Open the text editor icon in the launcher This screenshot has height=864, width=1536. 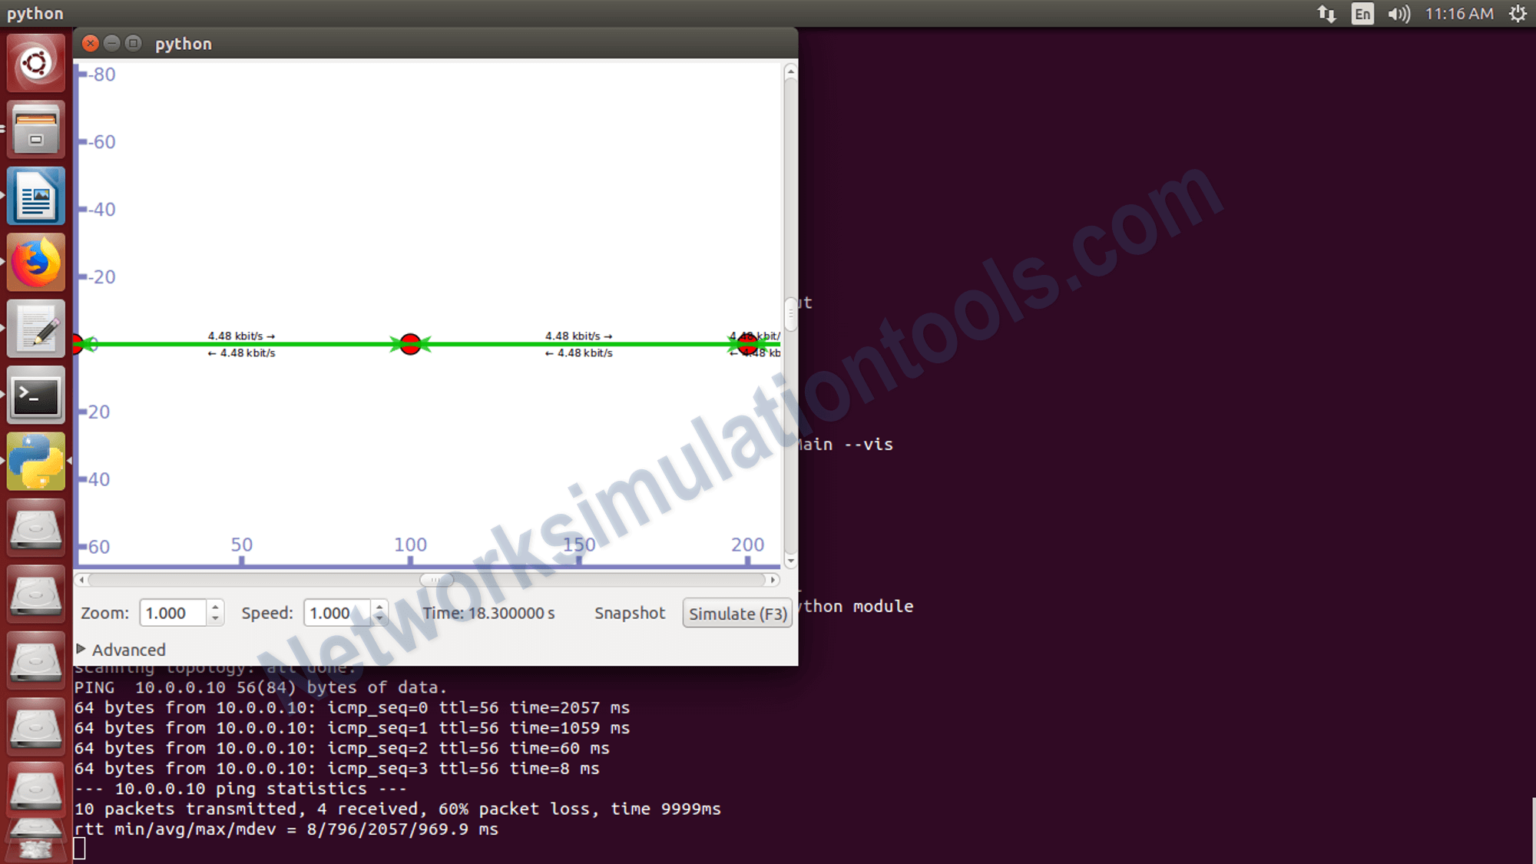35,328
